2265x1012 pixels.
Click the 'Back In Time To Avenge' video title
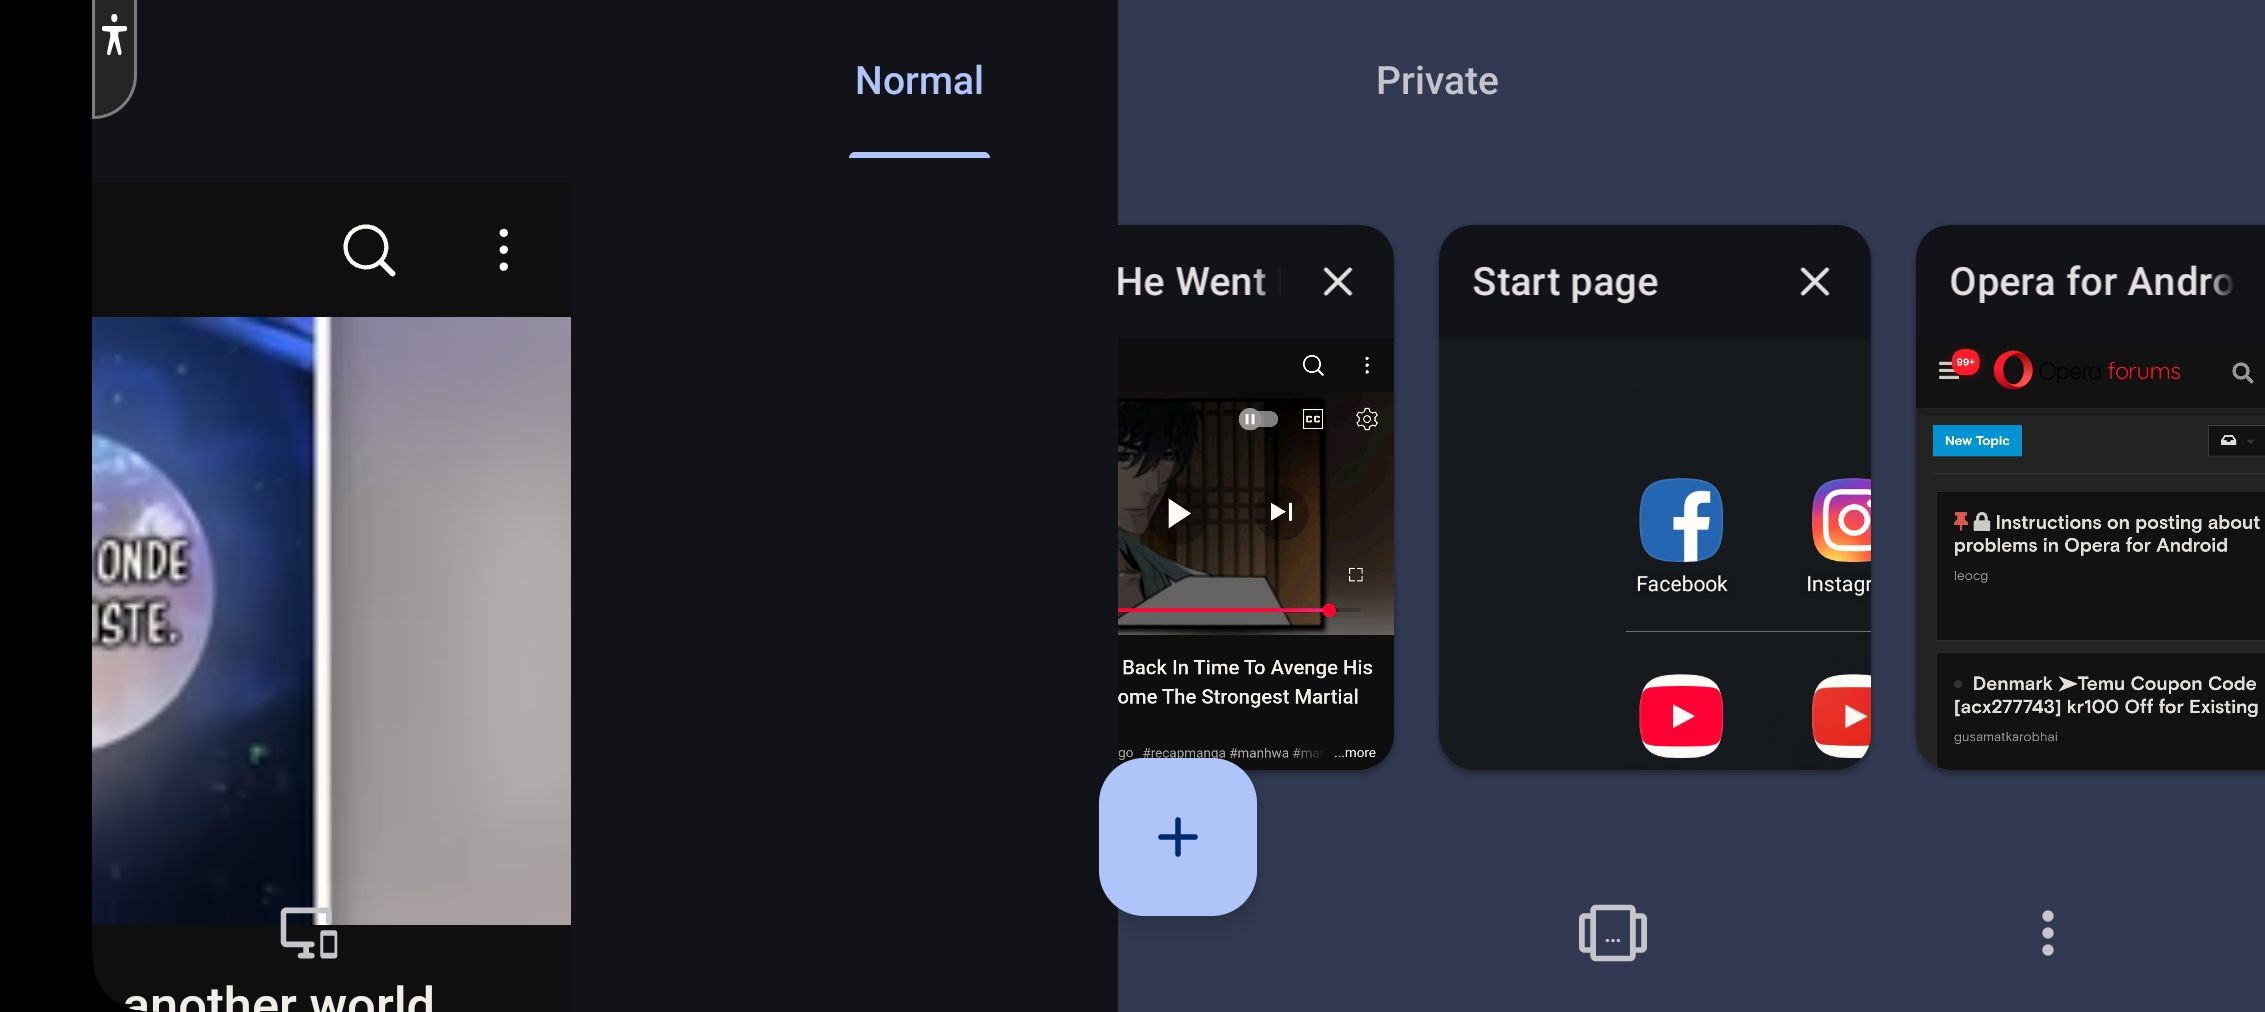1244,682
